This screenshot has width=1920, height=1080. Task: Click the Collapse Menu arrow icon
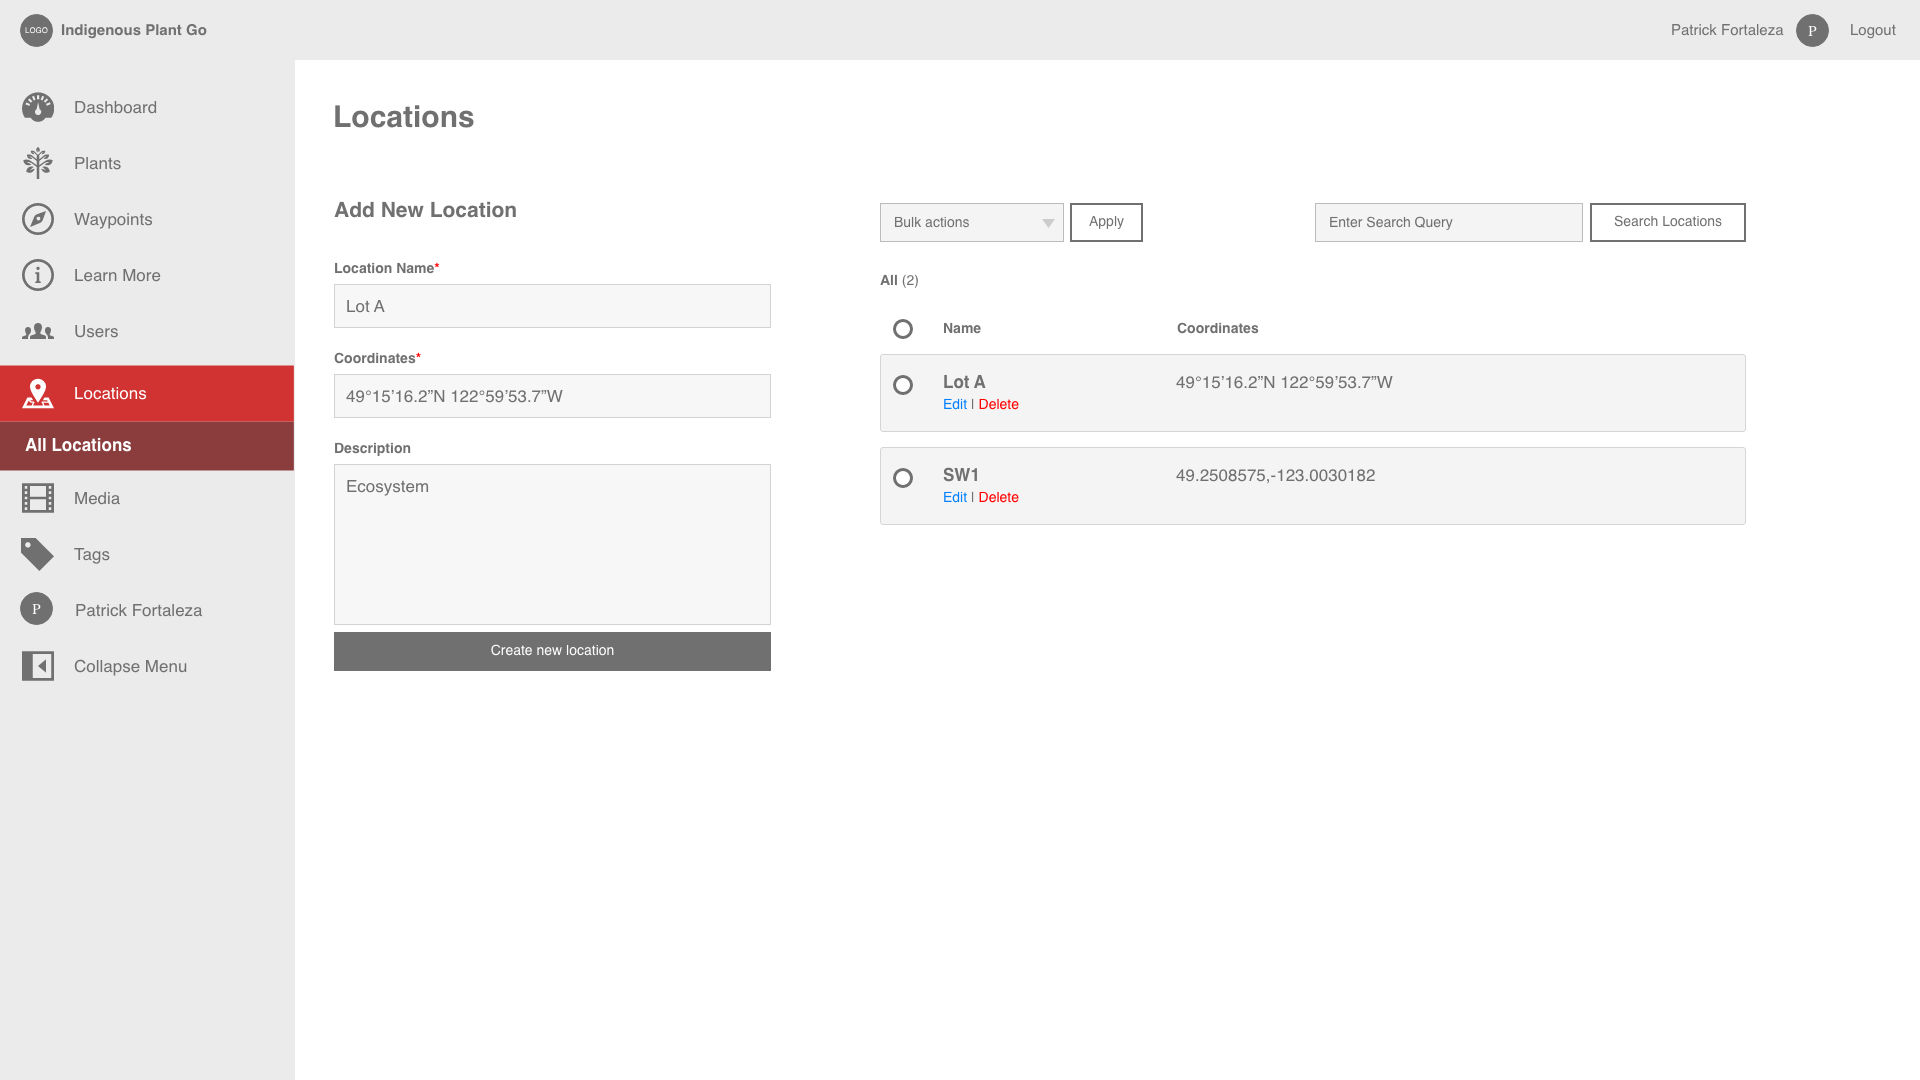coord(38,666)
